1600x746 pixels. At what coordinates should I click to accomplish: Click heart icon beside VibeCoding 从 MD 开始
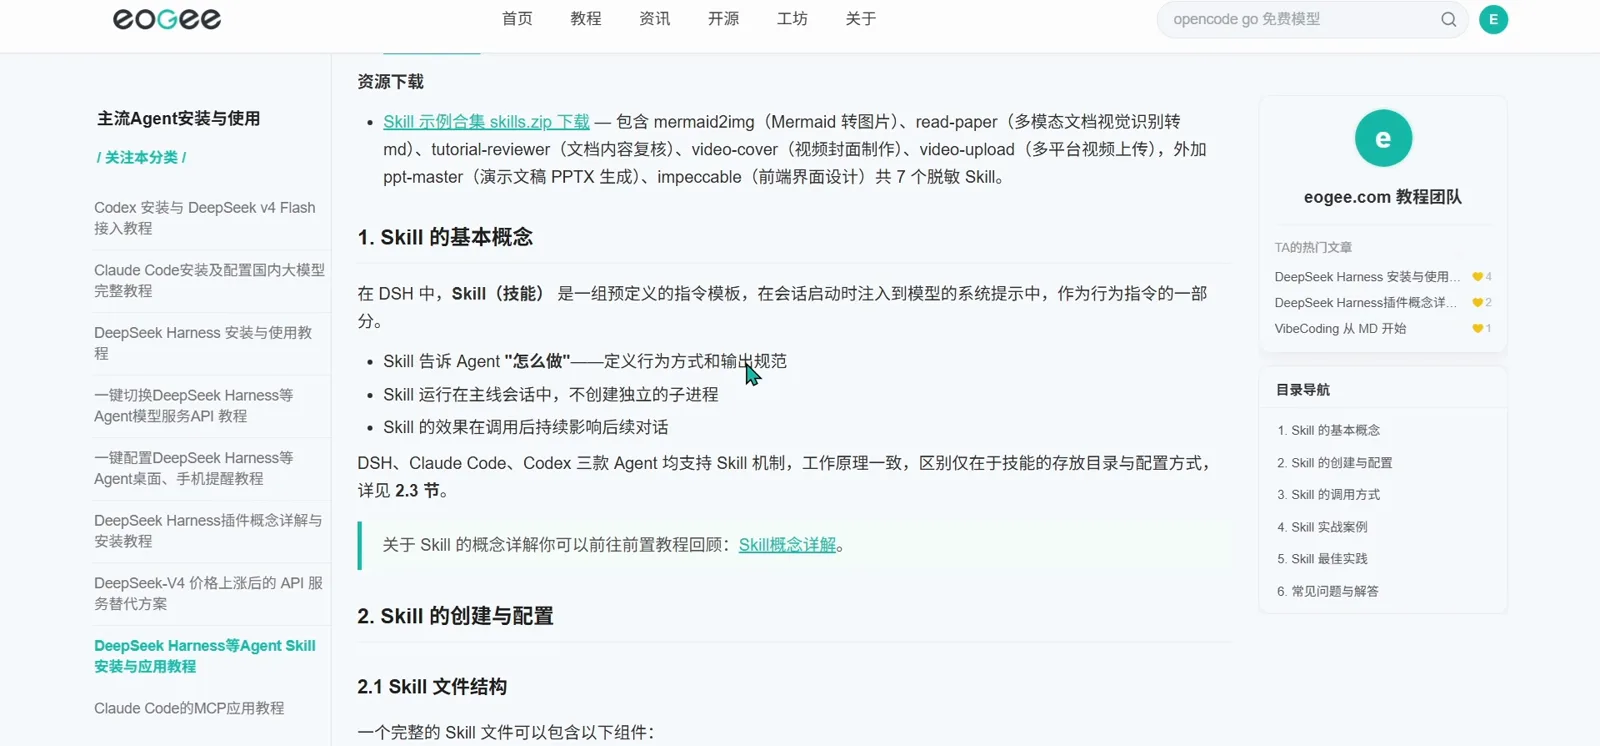click(1478, 329)
